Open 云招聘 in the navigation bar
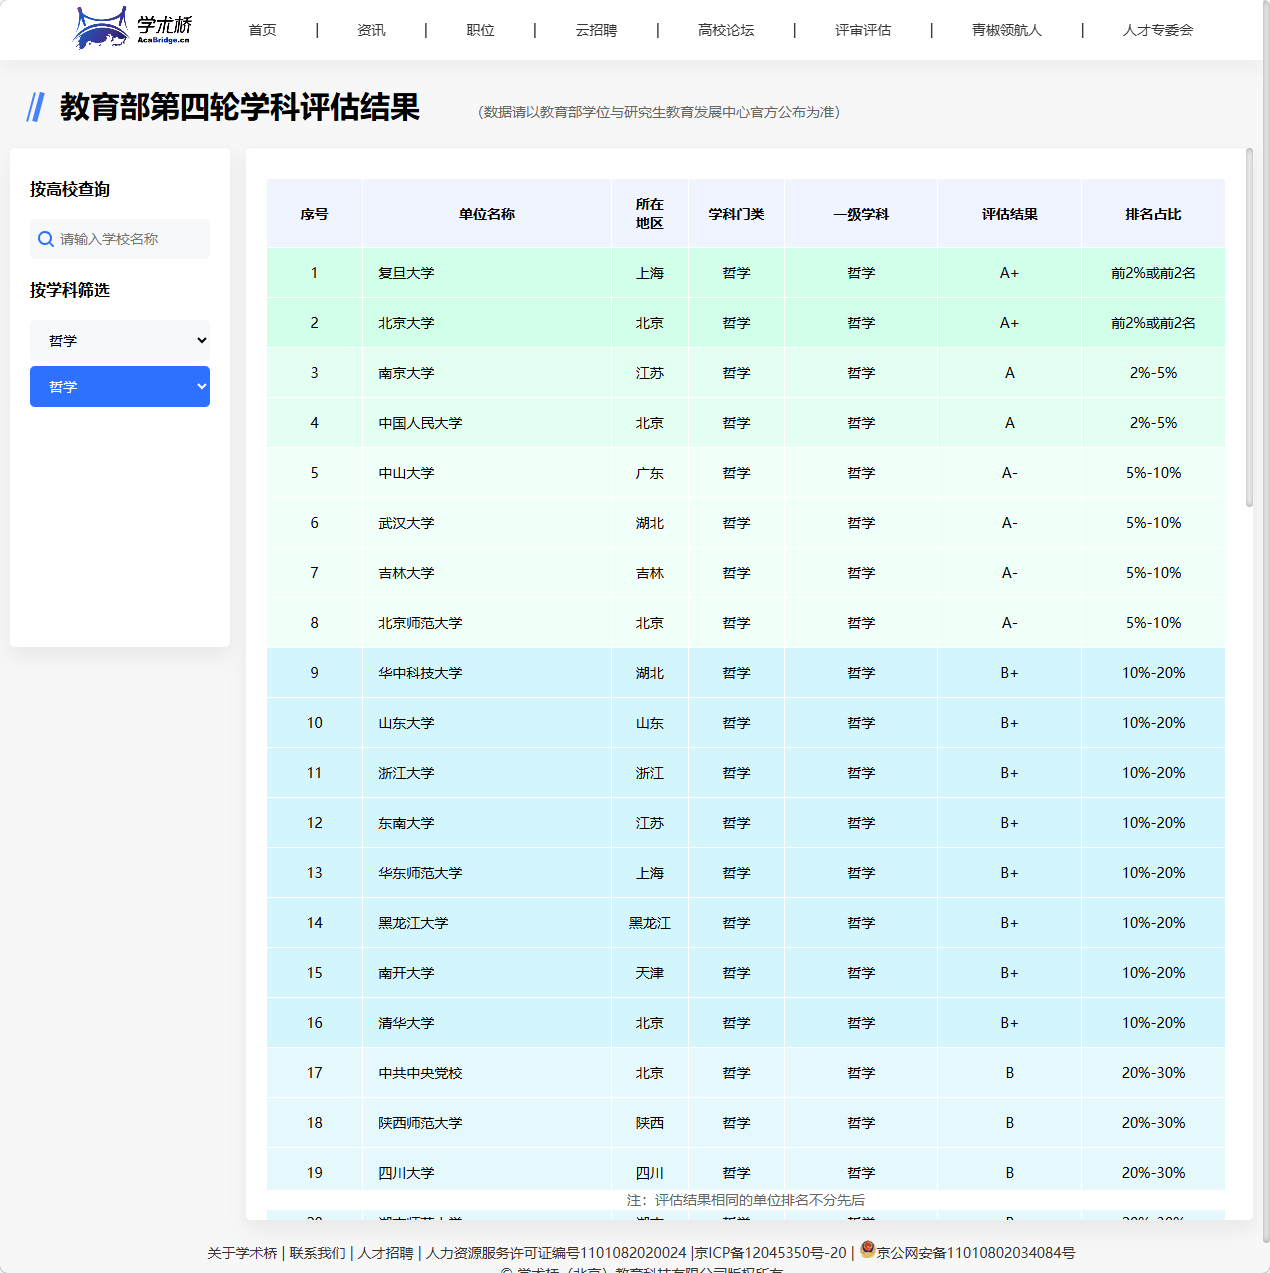 (x=595, y=30)
